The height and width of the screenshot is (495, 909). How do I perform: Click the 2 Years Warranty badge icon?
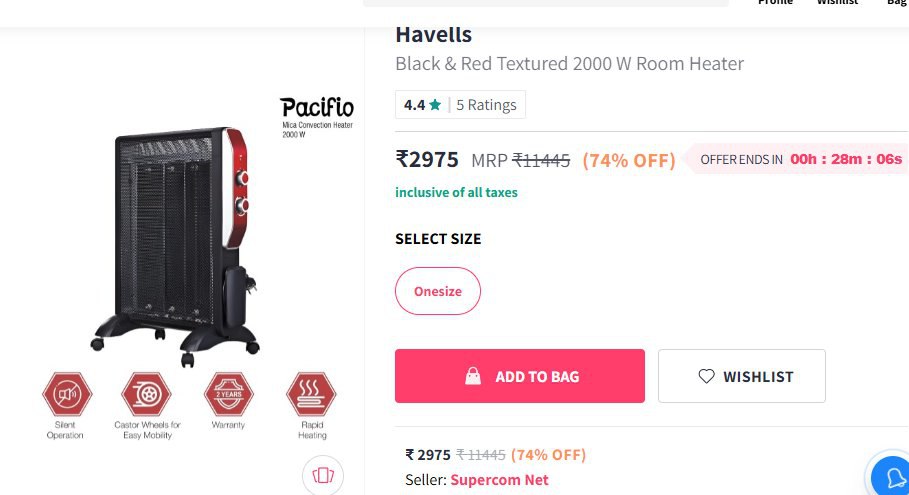pos(228,394)
